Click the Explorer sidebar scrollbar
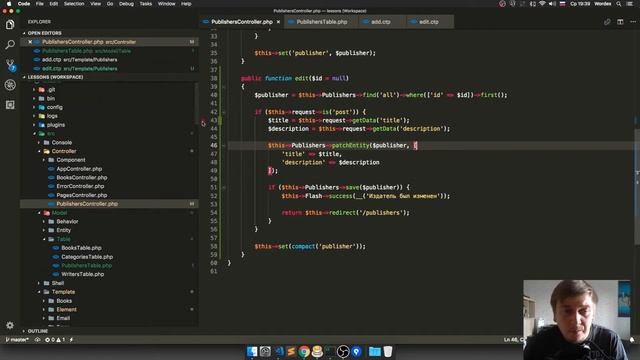This screenshot has width=640, height=360. pyautogui.click(x=197, y=102)
